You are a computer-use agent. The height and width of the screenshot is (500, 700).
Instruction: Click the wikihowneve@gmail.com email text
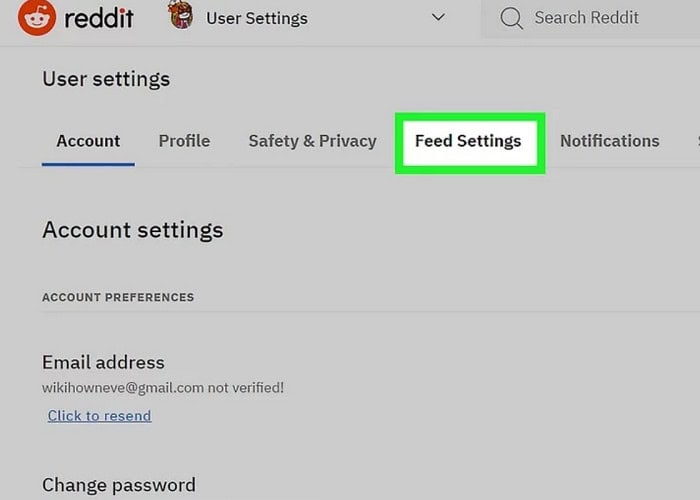123,388
